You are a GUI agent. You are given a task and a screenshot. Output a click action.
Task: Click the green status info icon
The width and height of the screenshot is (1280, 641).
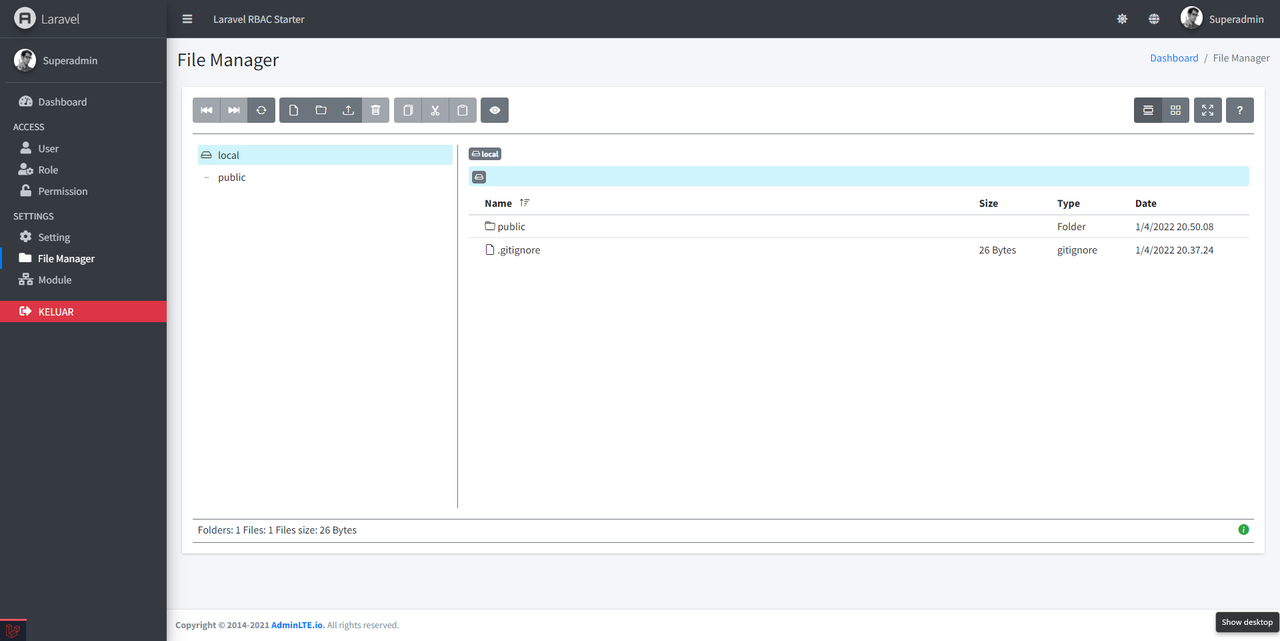[1244, 530]
